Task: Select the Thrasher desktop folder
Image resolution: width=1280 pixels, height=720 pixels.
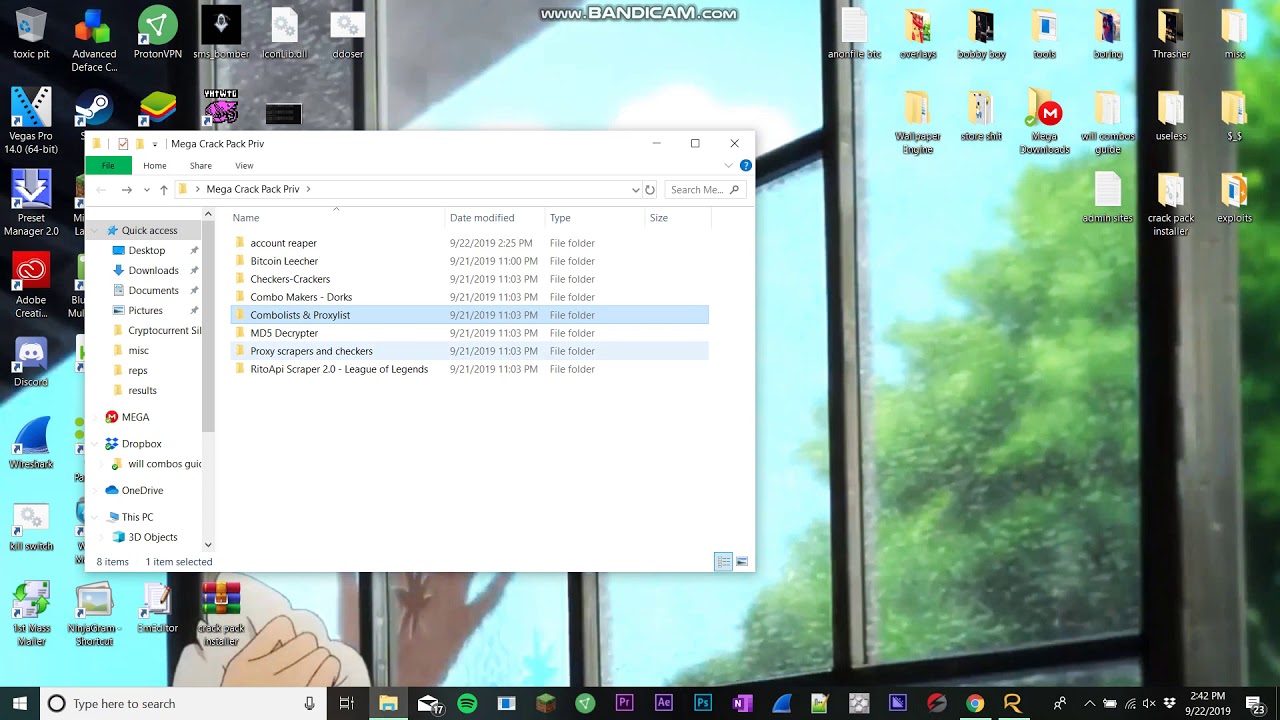Action: [x=1171, y=34]
